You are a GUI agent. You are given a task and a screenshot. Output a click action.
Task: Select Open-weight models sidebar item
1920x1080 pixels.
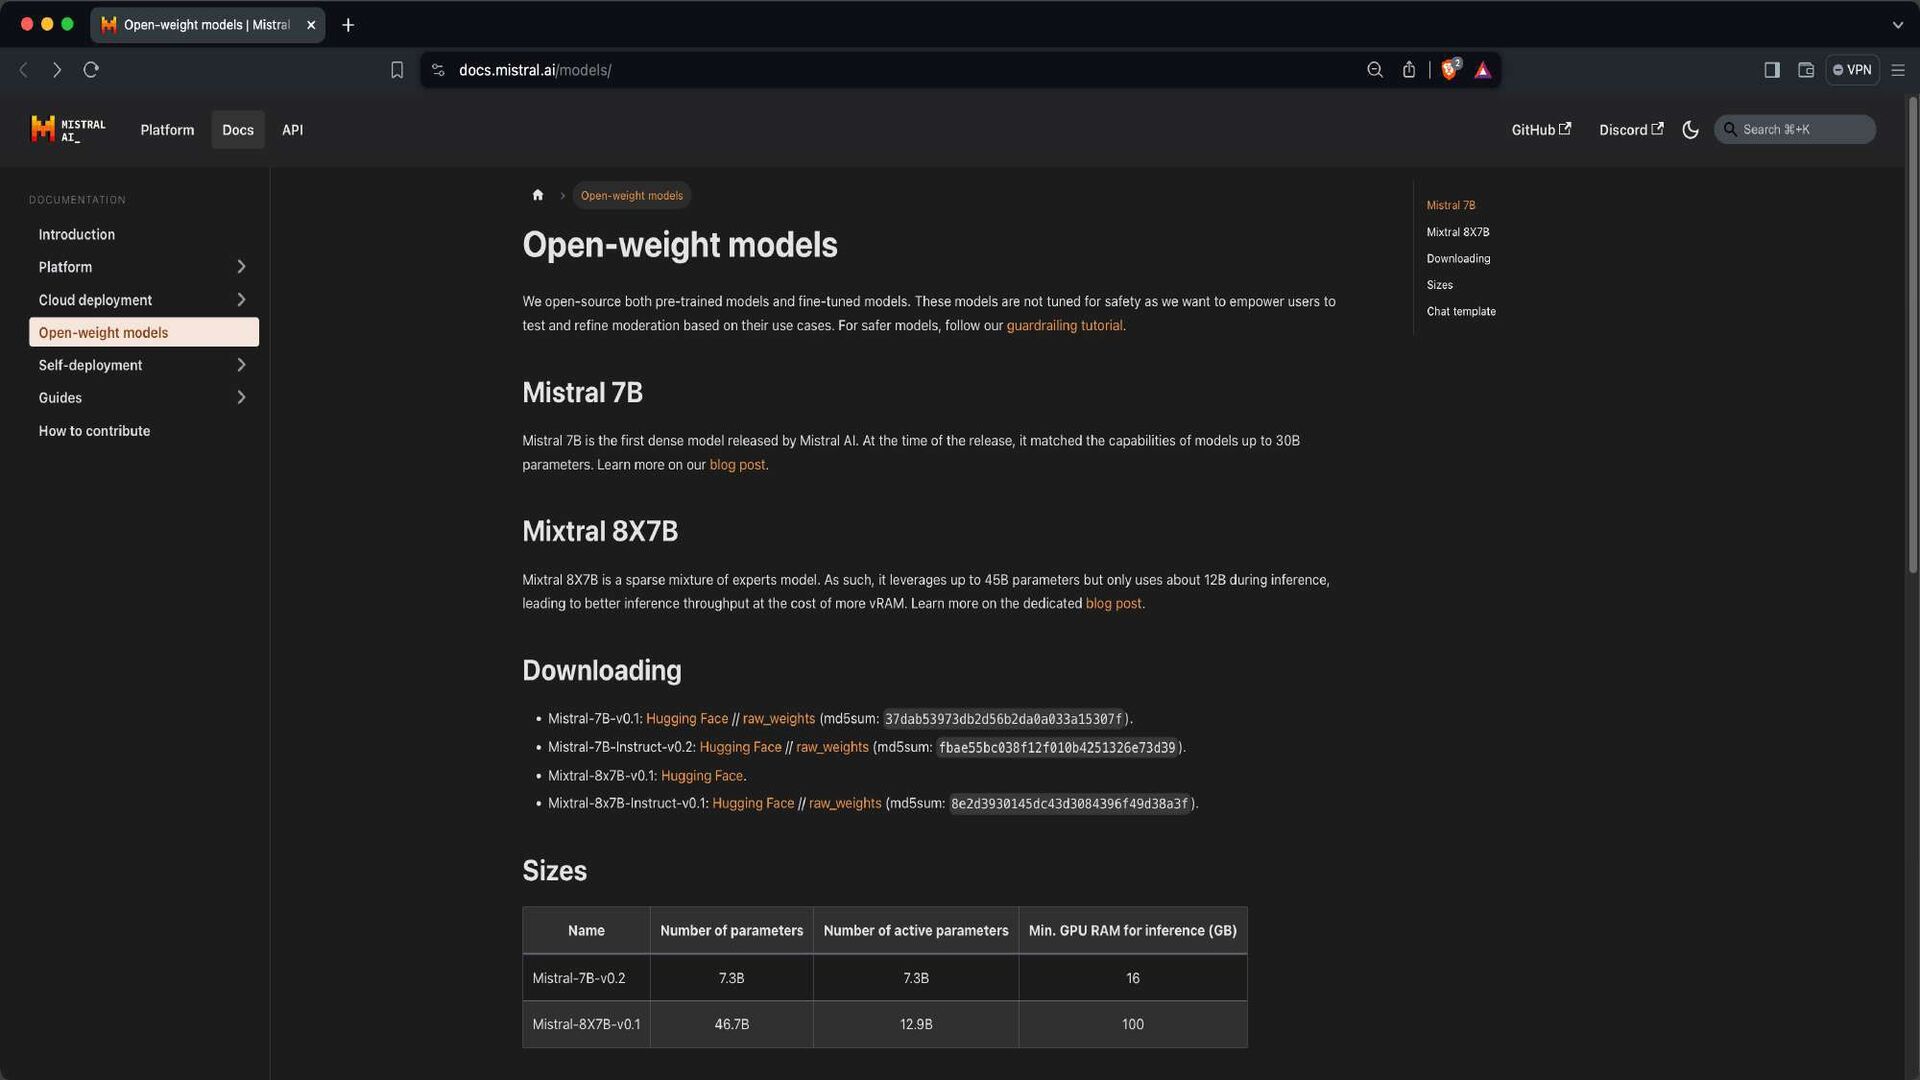click(x=144, y=332)
